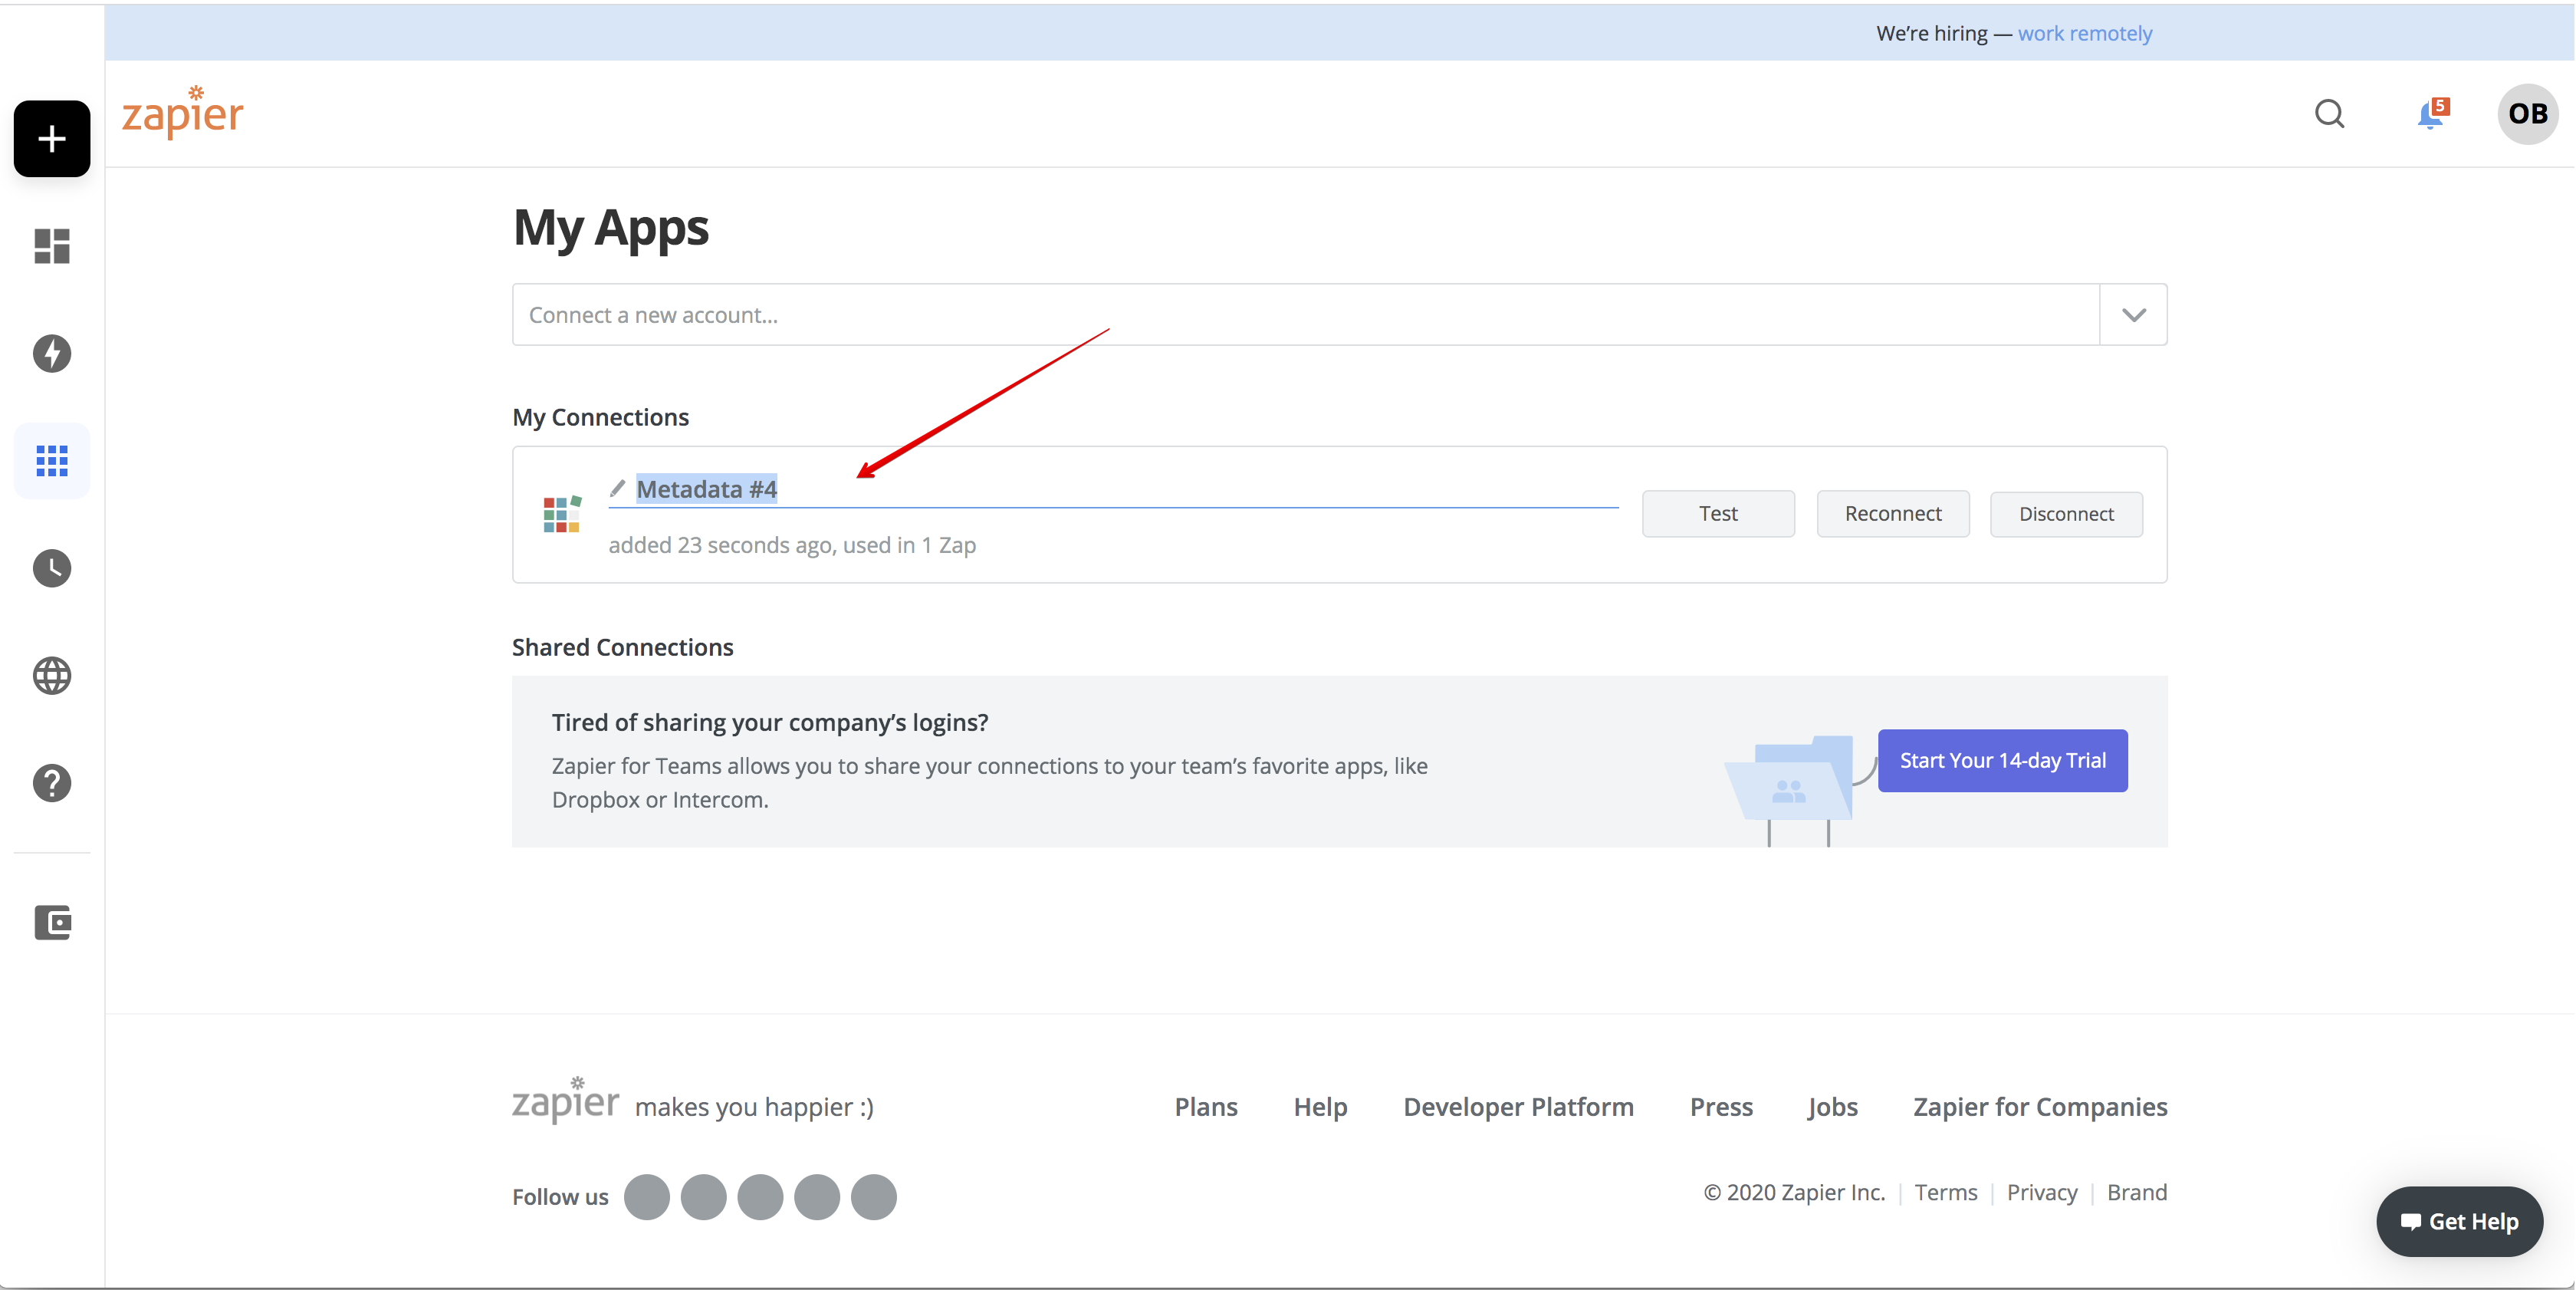Start Your 14-day Trial button
This screenshot has height=1290, width=2576.
click(x=2002, y=760)
